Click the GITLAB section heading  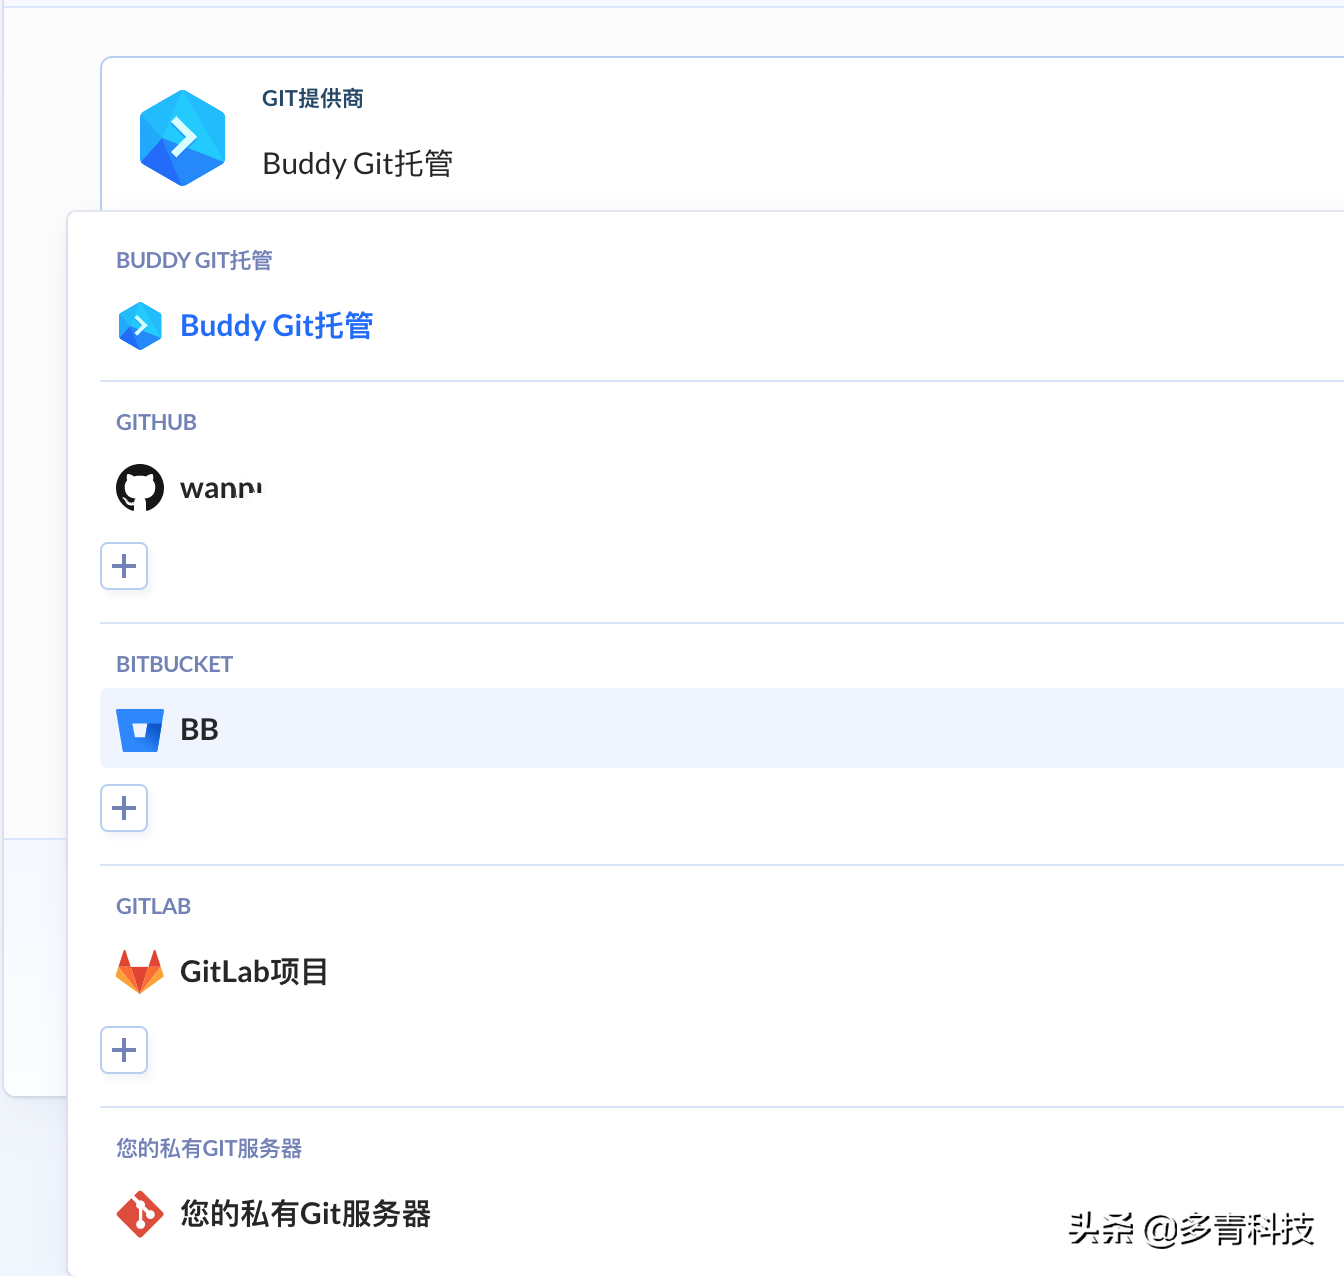[x=153, y=906]
